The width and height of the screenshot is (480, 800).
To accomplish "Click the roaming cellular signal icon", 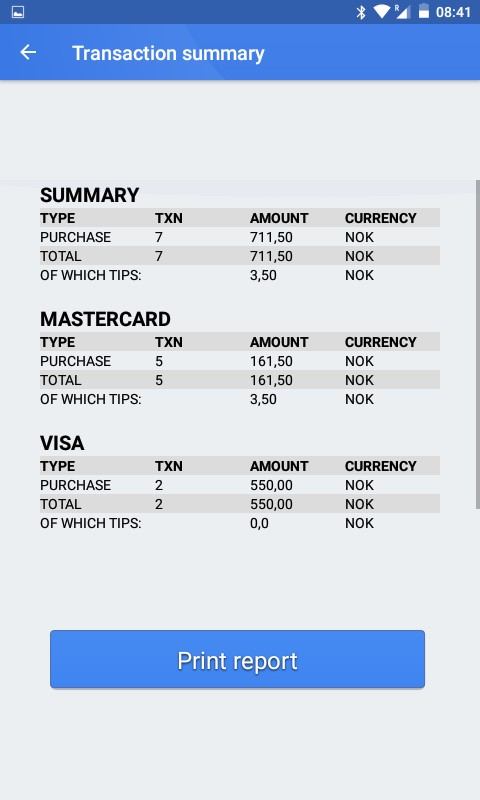I will click(x=402, y=12).
